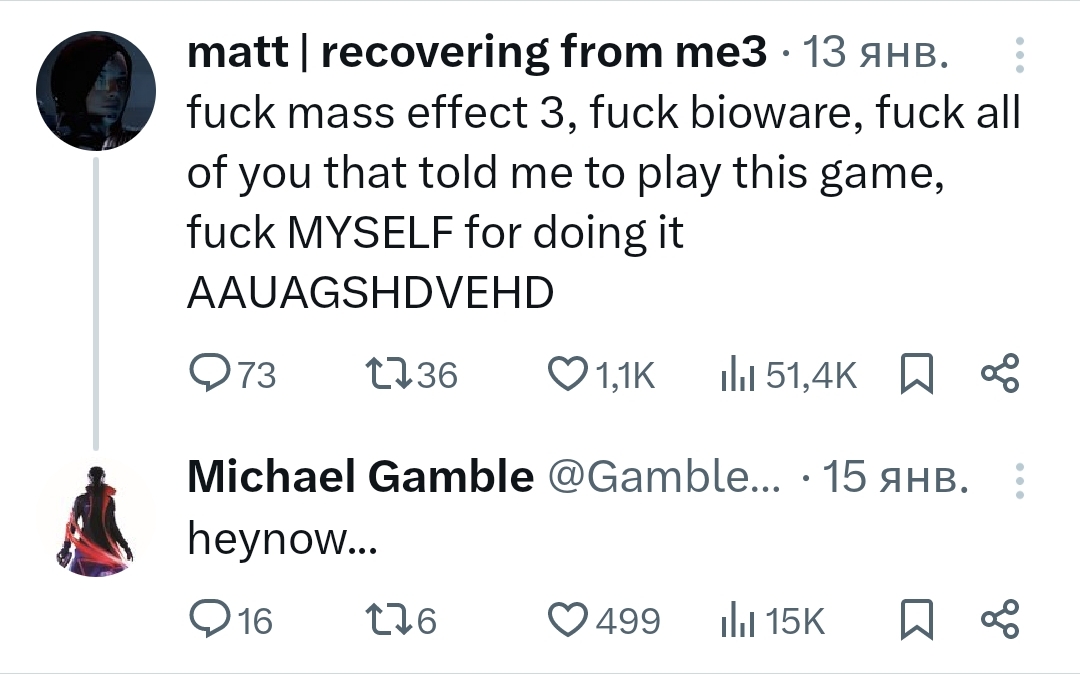
Task: Retweet matt's tweet with 36 retweets
Action: pyautogui.click(x=411, y=375)
